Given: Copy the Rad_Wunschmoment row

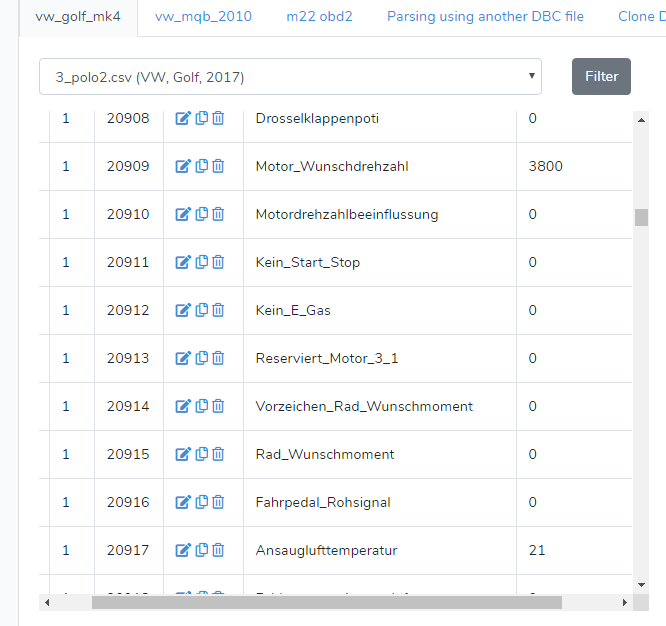Looking at the screenshot, I should click(201, 454).
